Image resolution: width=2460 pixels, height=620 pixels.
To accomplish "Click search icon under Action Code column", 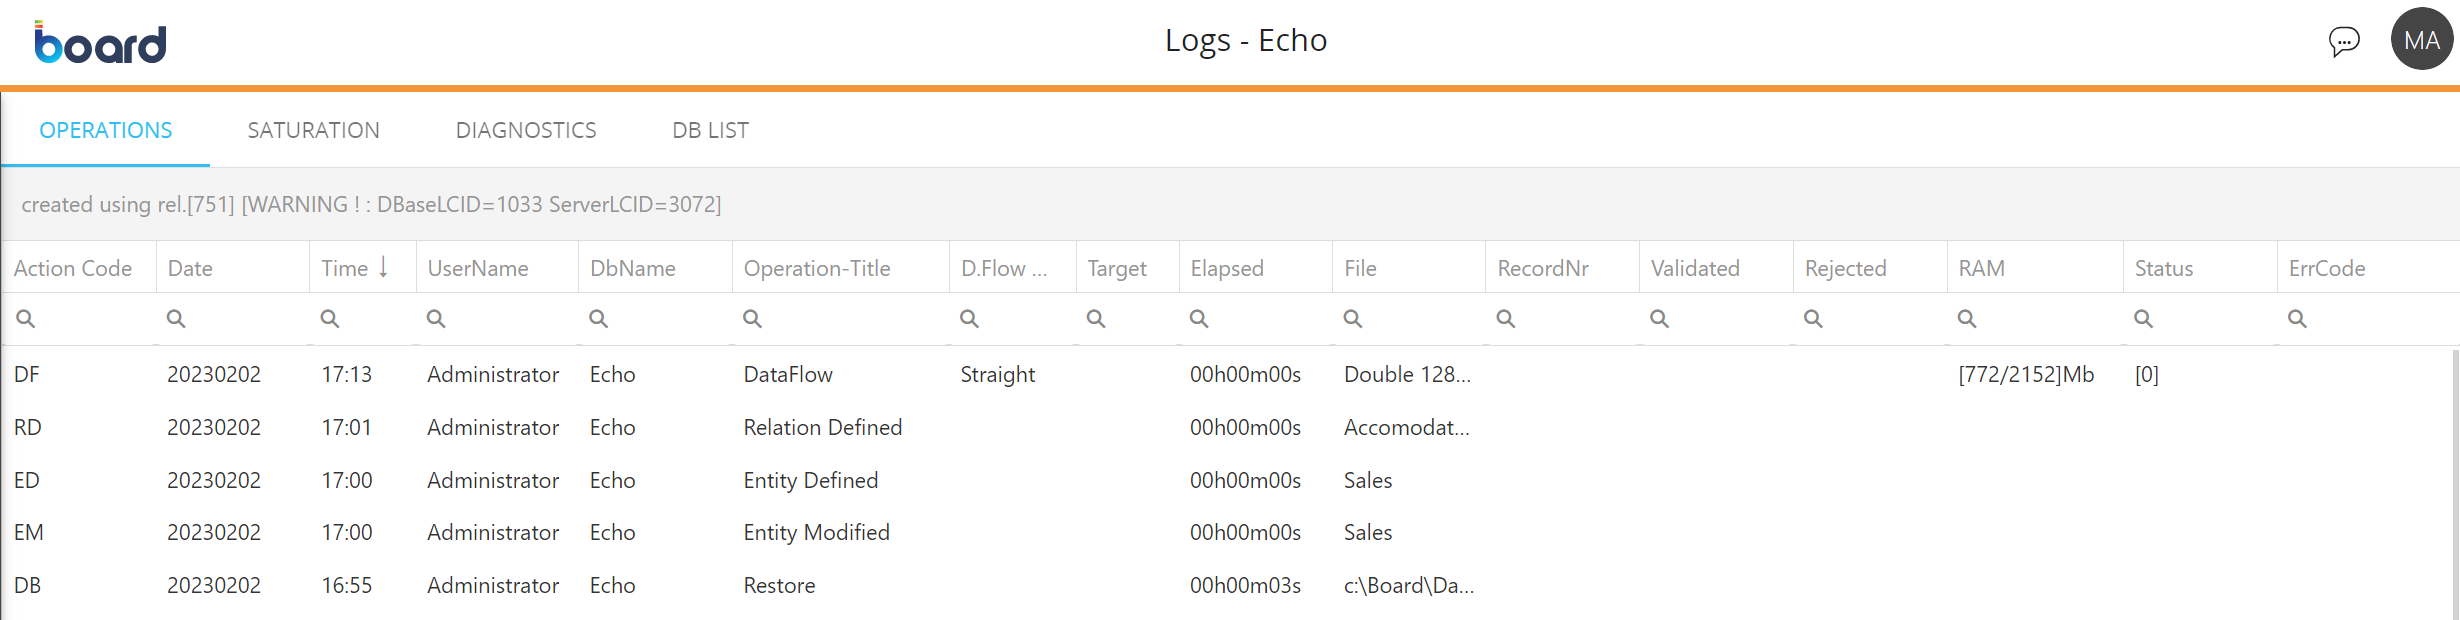I will pyautogui.click(x=26, y=319).
